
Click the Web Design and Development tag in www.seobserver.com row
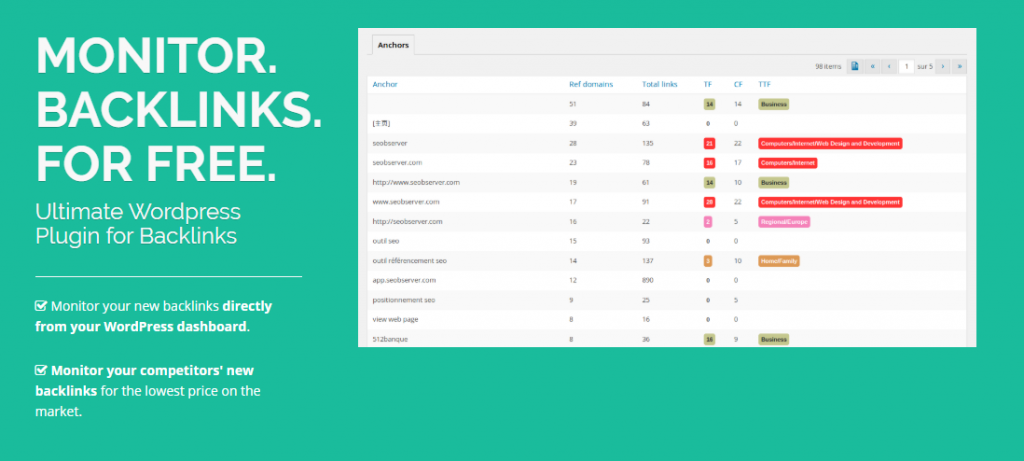click(829, 202)
